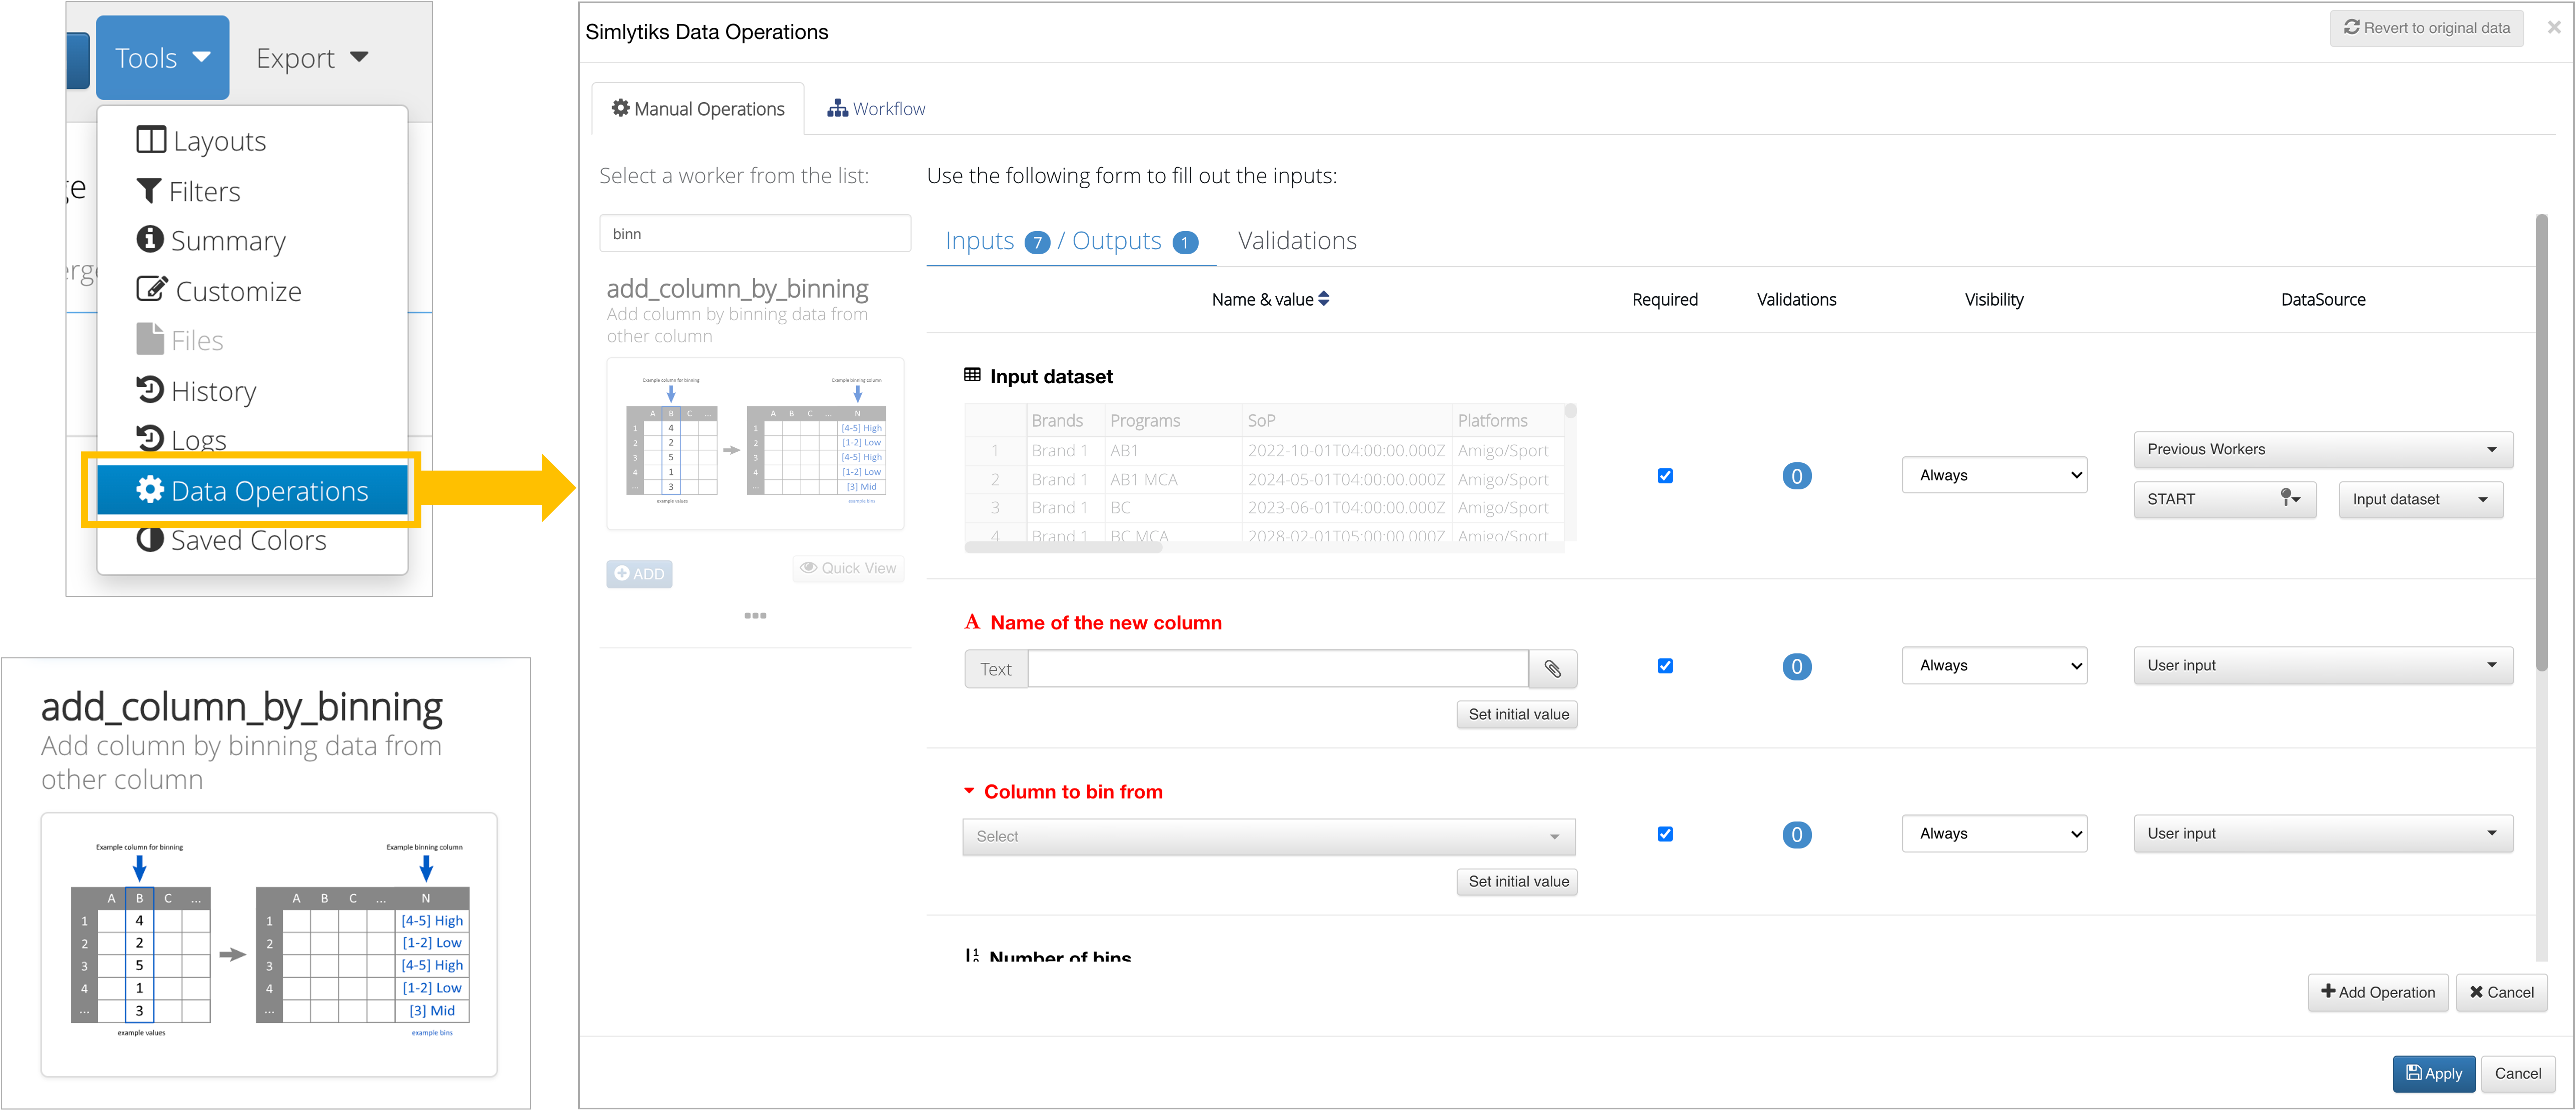The image size is (2576, 1110).
Task: Click the Input dataset table icon
Action: [972, 375]
